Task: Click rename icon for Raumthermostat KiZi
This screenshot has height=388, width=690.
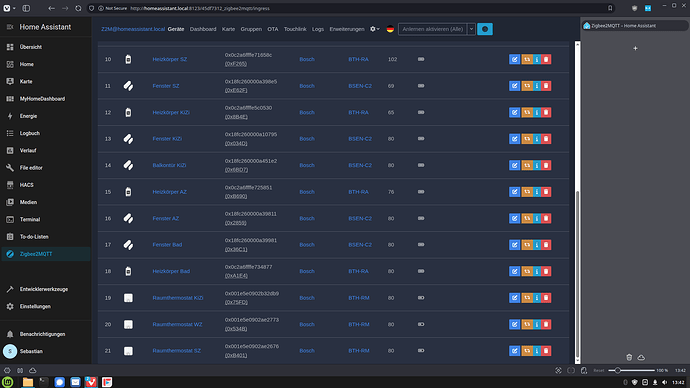Action: 514,298
